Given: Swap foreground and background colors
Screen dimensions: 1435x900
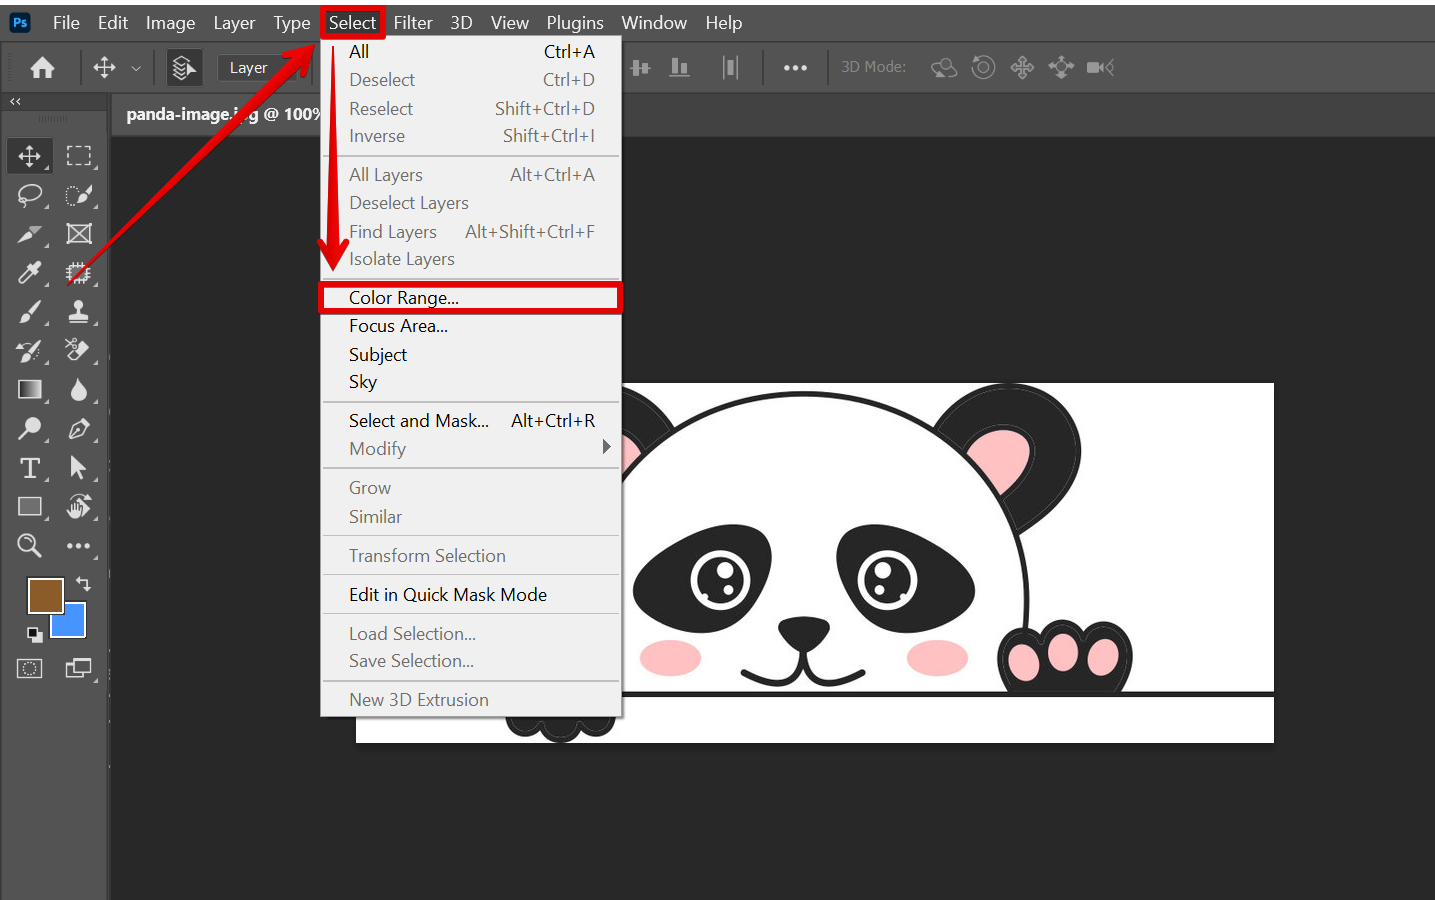Looking at the screenshot, I should pos(83,584).
